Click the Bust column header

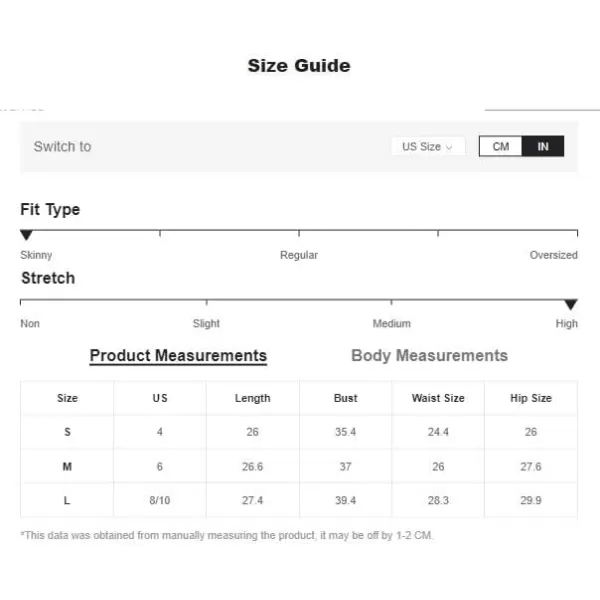coord(346,398)
